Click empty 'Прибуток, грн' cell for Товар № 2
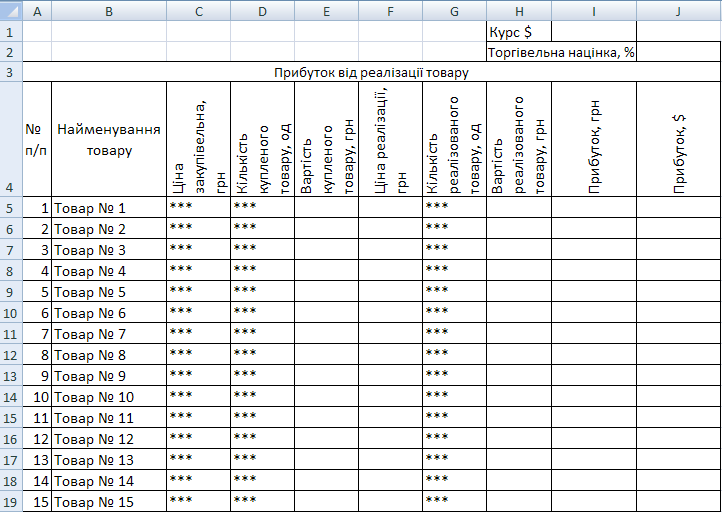 594,228
